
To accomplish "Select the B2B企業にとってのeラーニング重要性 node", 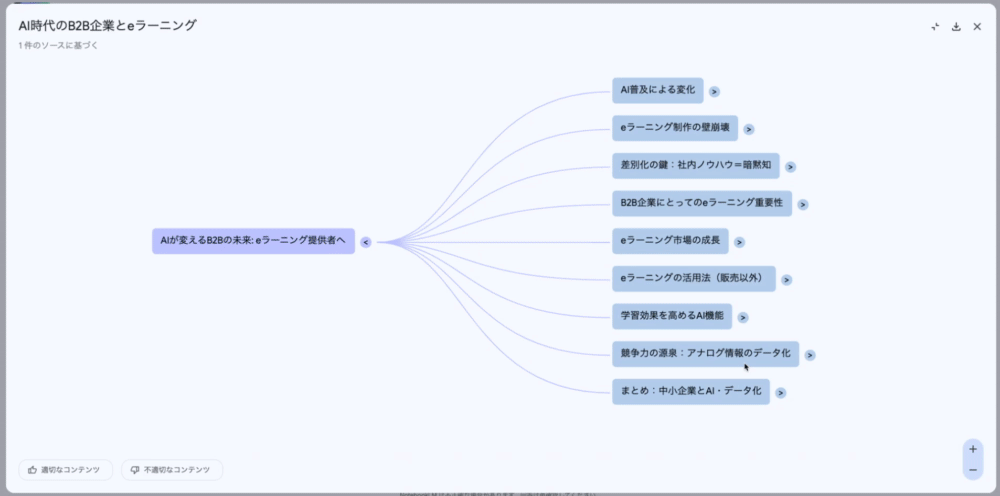I will point(702,203).
